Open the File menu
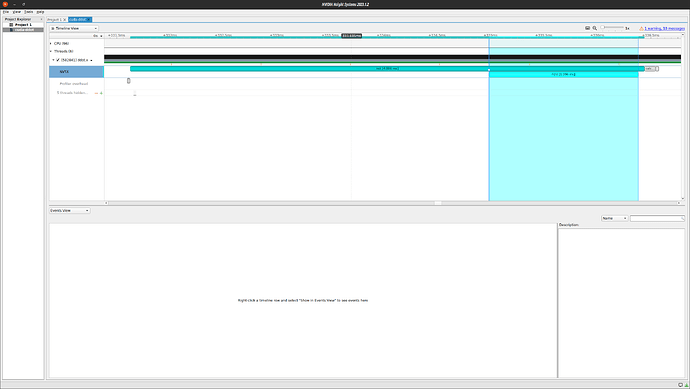 [6, 12]
